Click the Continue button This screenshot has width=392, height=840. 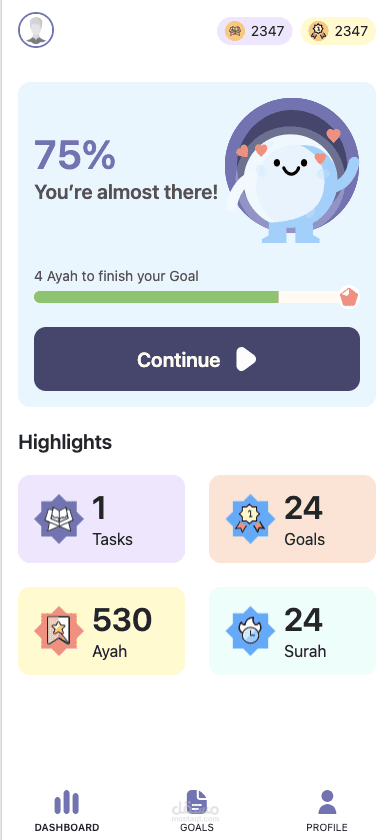click(197, 359)
